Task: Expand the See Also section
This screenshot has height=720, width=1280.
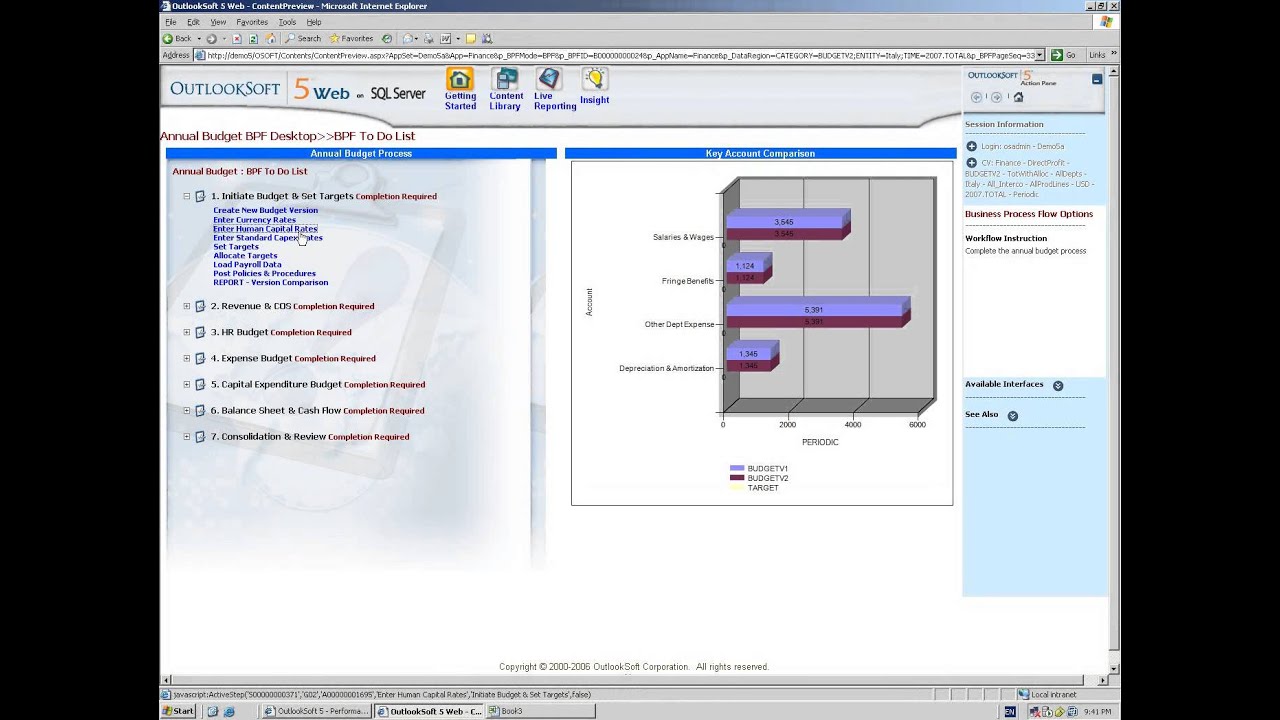Action: click(1012, 415)
